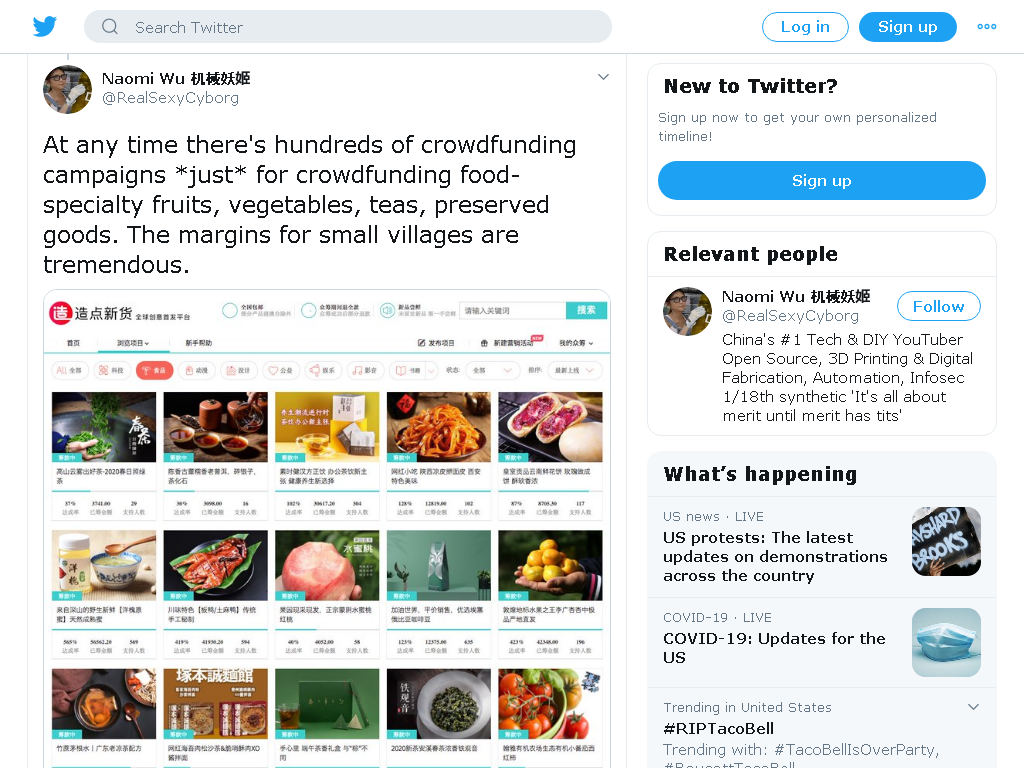
Task: Click Naomi Wu avatar in Relevant people
Action: point(688,312)
